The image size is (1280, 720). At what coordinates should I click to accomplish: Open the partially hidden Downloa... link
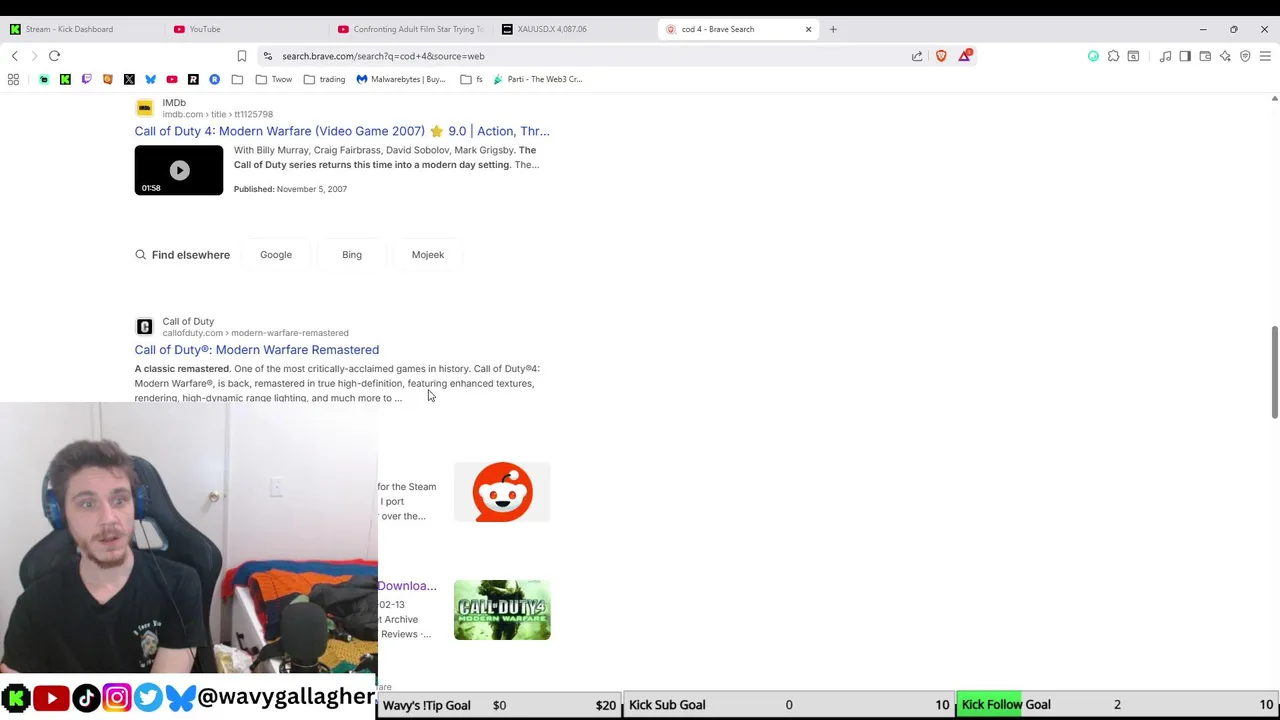pos(407,586)
